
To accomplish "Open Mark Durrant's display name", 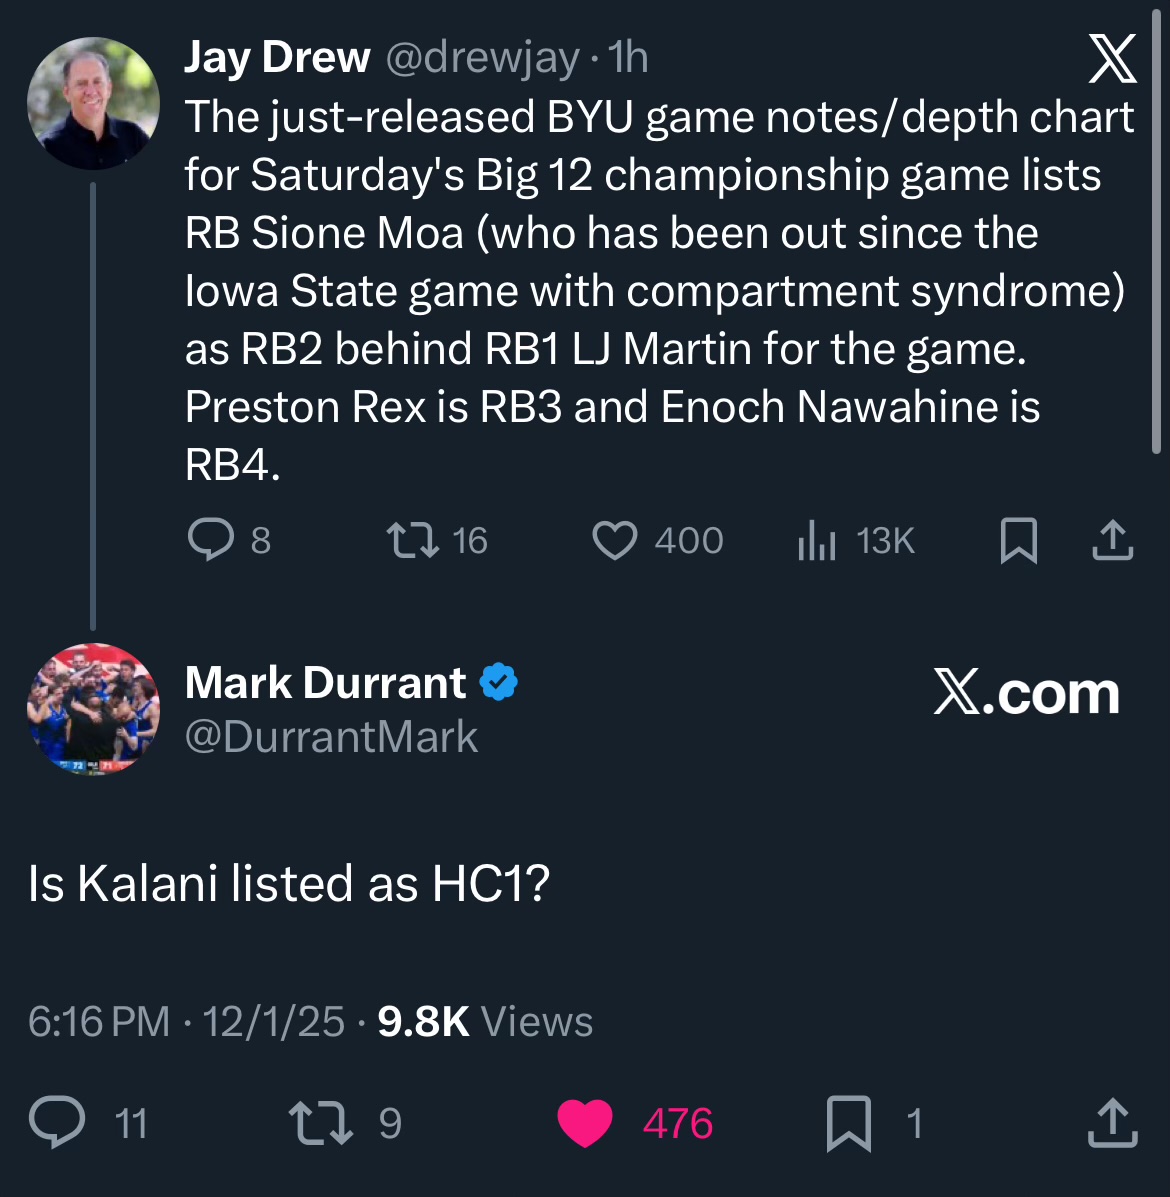I will coord(325,683).
